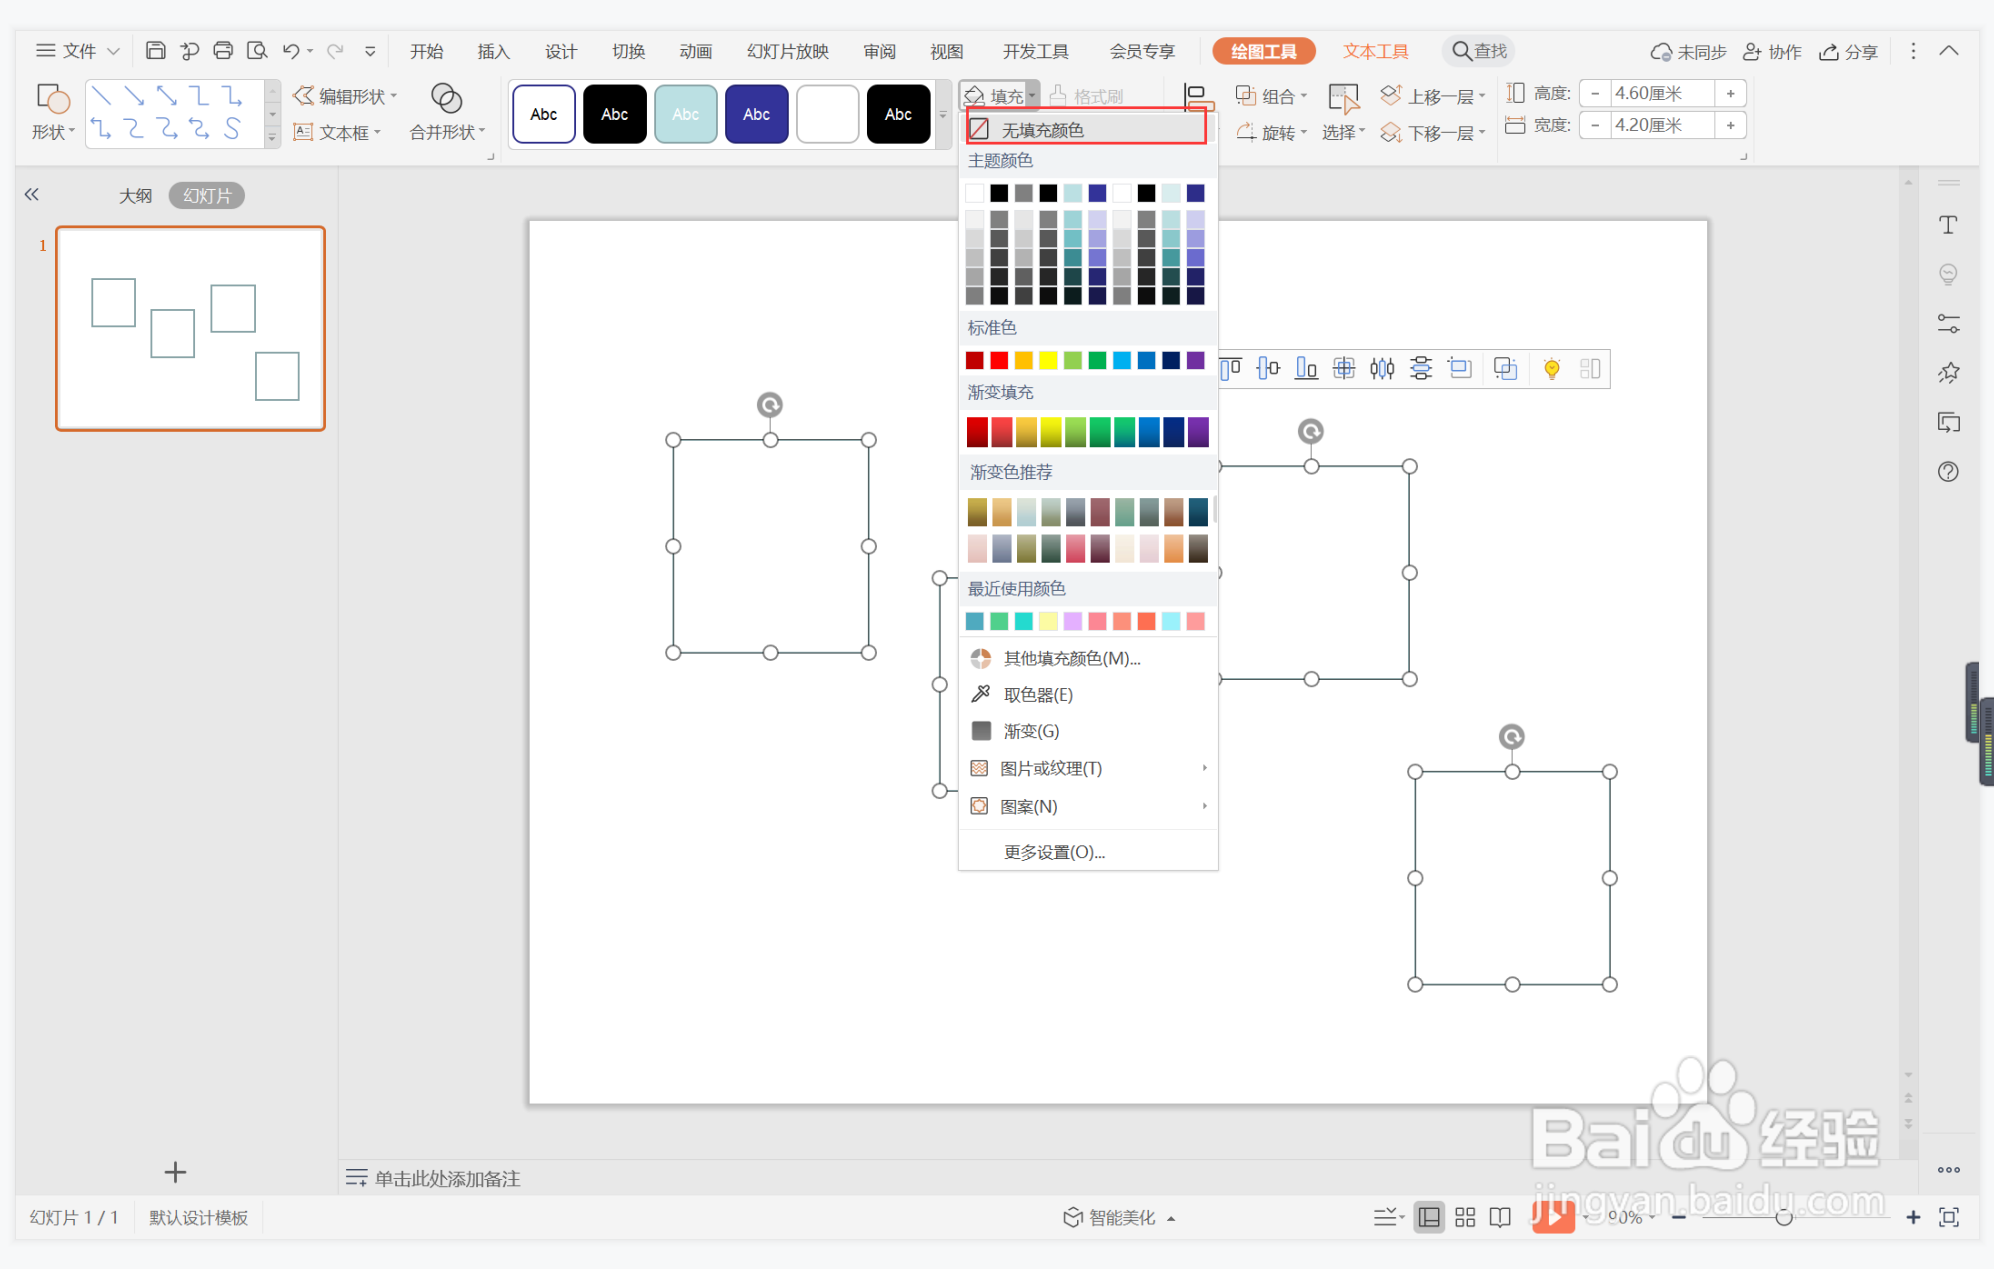Viewport: 1994px width, 1269px height.
Task: Switch to slide sorter grid view
Action: pos(1465,1217)
